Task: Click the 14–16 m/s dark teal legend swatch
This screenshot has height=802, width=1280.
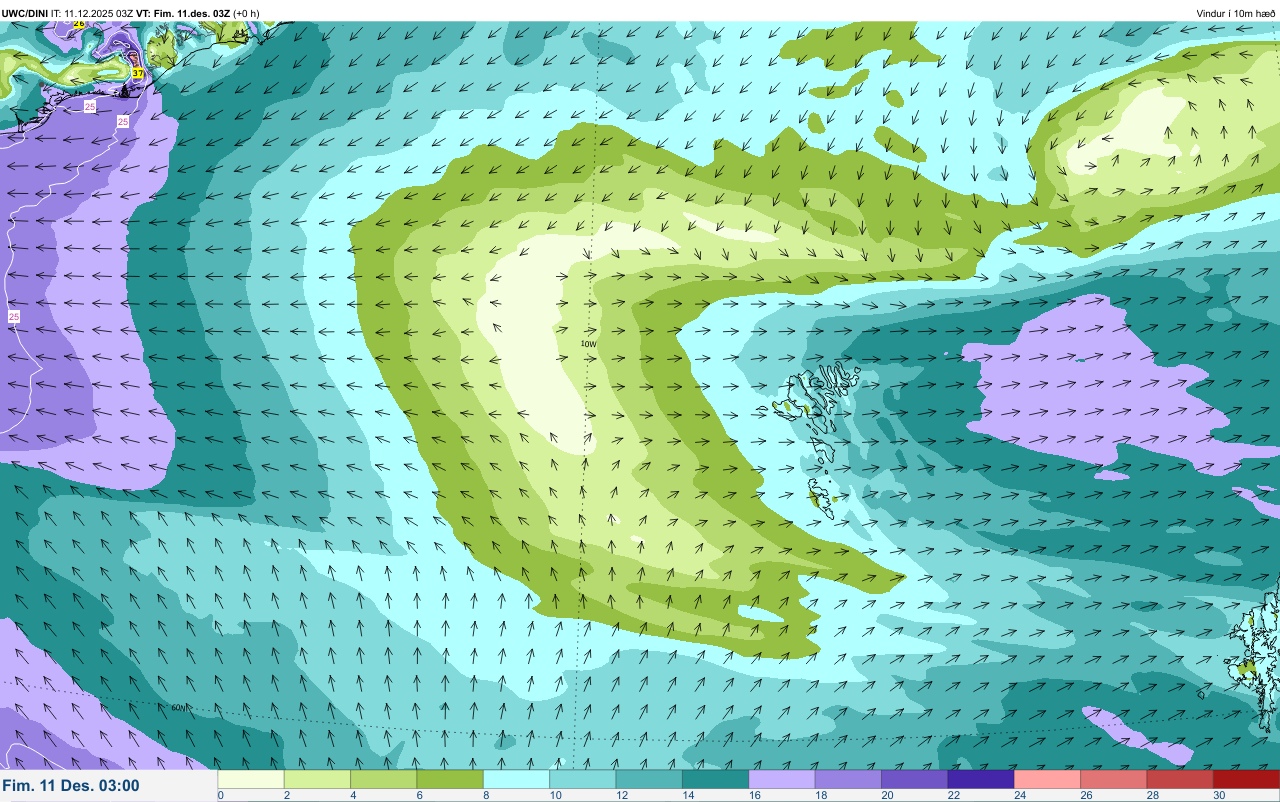Action: tap(715, 779)
